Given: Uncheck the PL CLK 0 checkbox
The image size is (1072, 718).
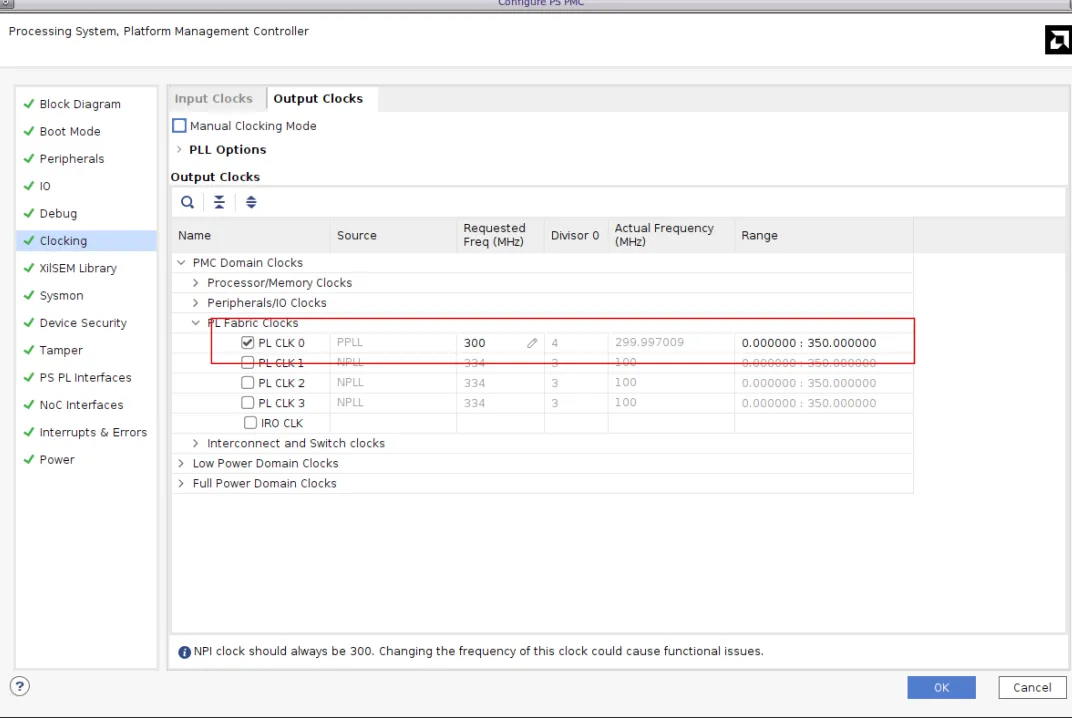Looking at the screenshot, I should [247, 343].
